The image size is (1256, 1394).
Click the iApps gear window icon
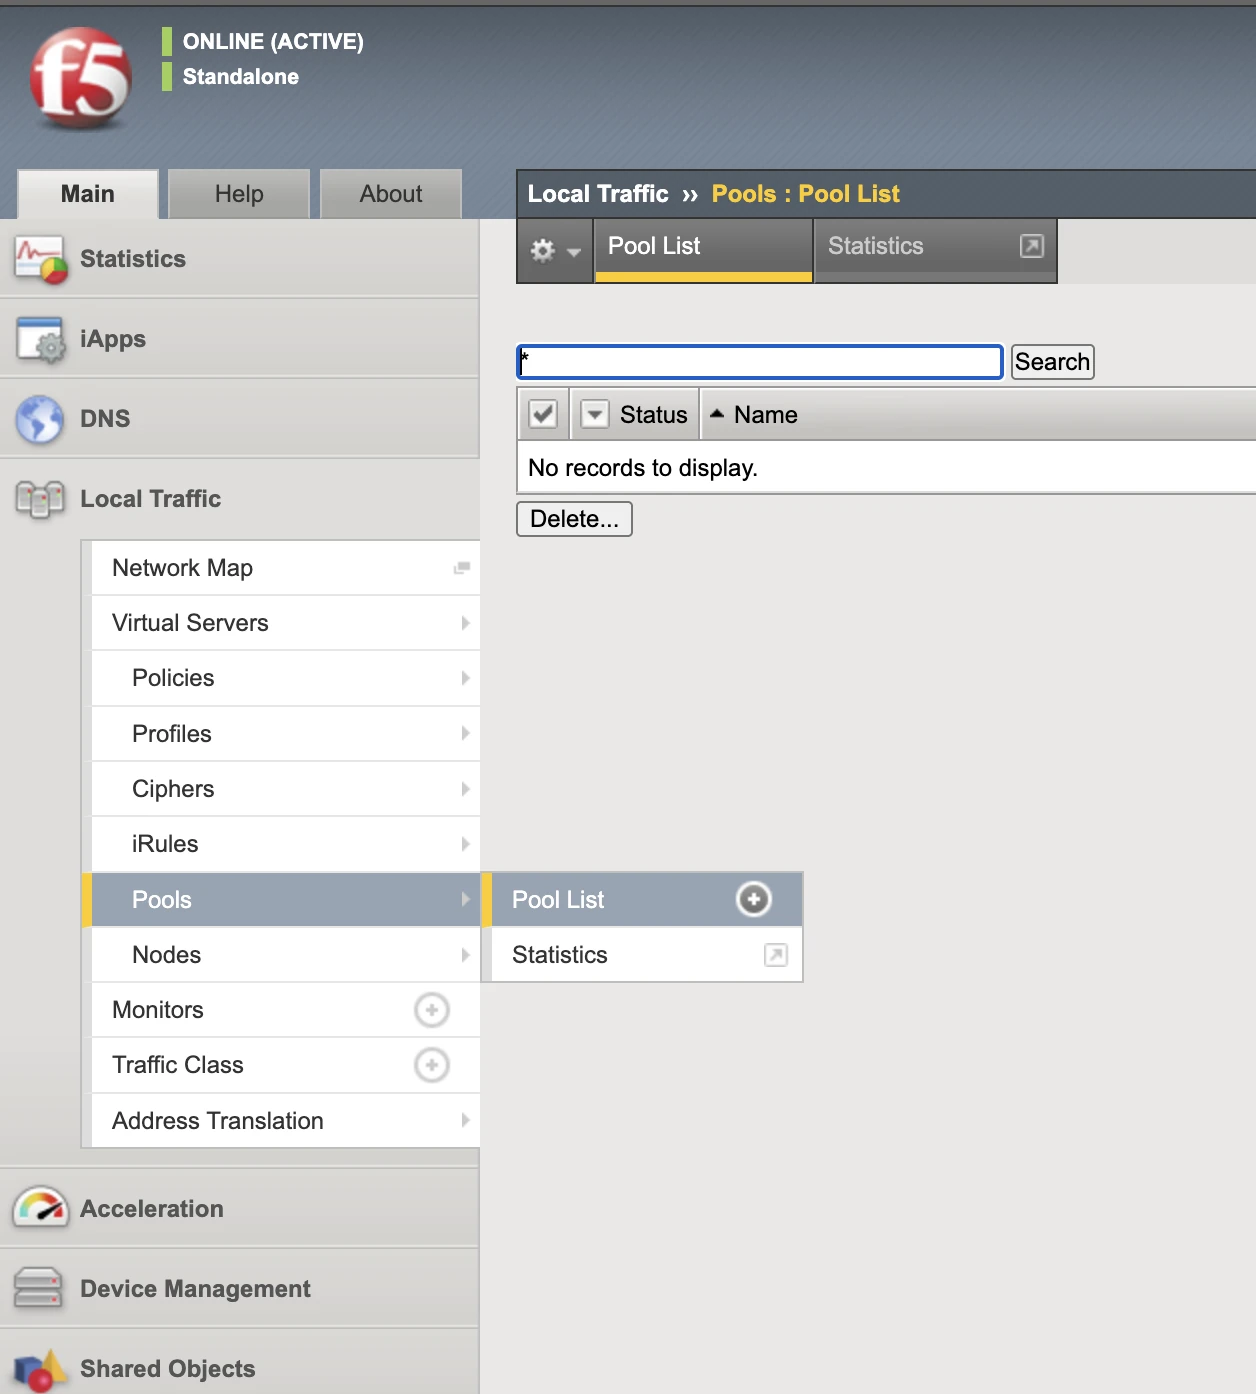pyautogui.click(x=40, y=340)
